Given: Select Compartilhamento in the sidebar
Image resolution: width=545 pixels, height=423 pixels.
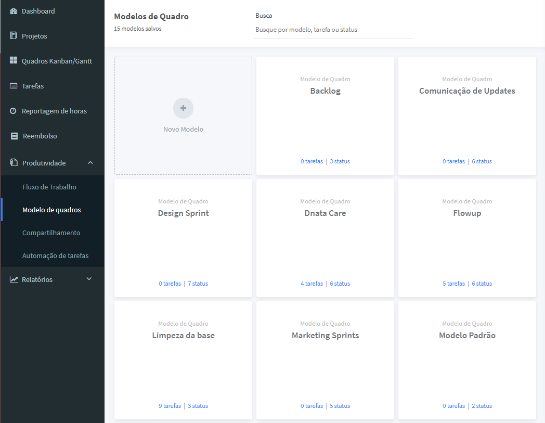Looking at the screenshot, I should (51, 233).
